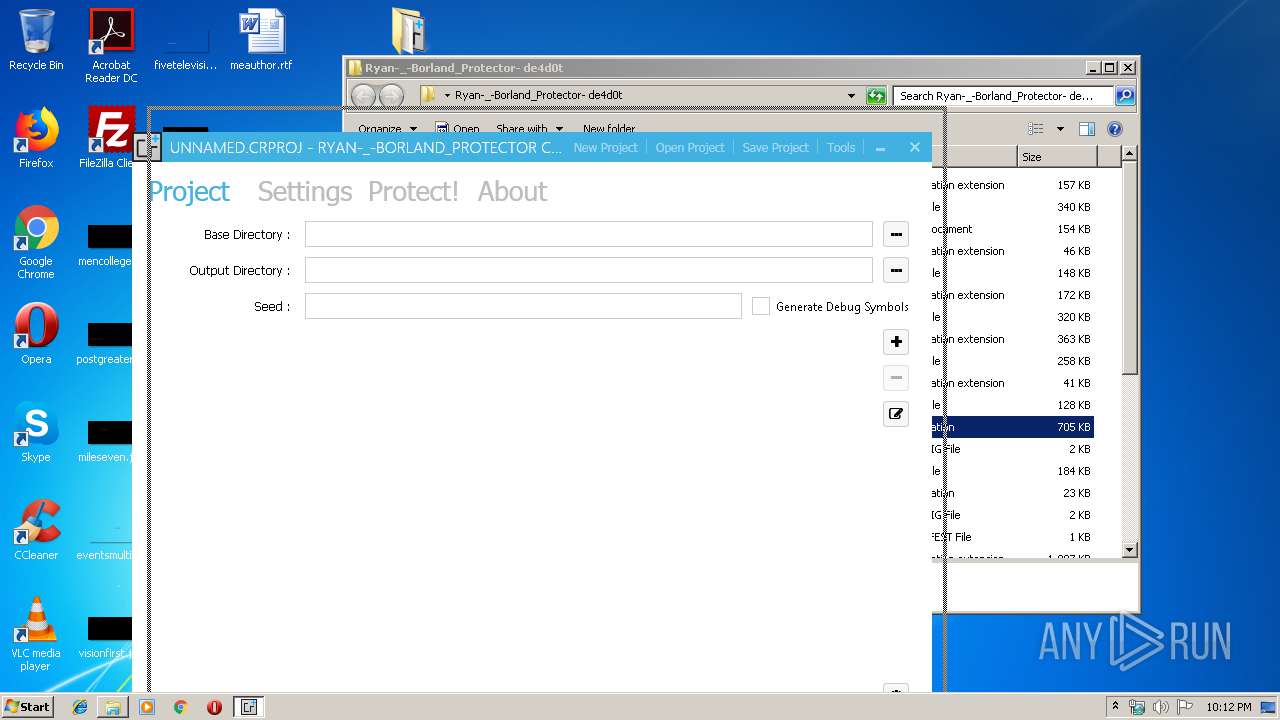
Task: Open the Opera desktop shortcut
Action: pos(36,334)
